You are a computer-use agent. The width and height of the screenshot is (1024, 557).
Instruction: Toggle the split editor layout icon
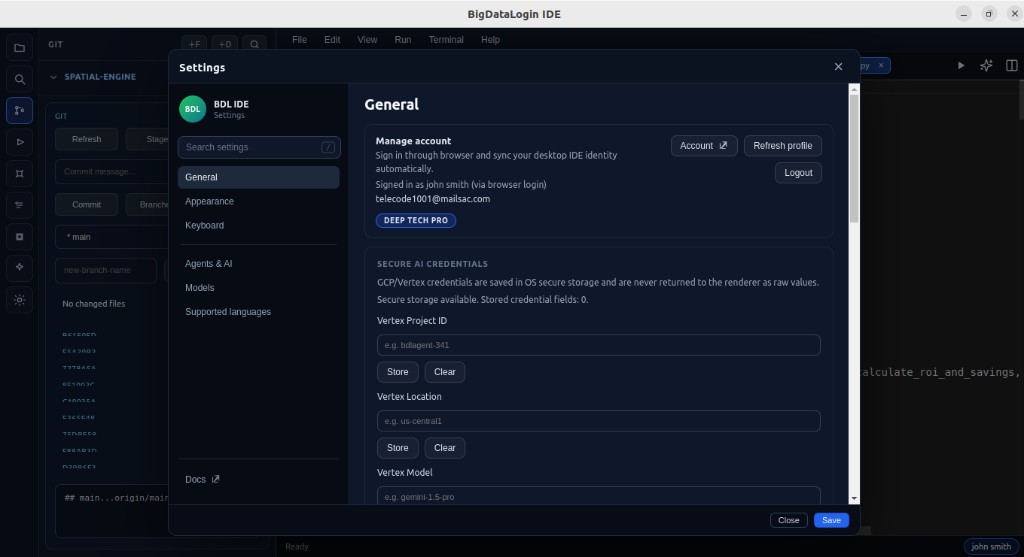point(1012,65)
